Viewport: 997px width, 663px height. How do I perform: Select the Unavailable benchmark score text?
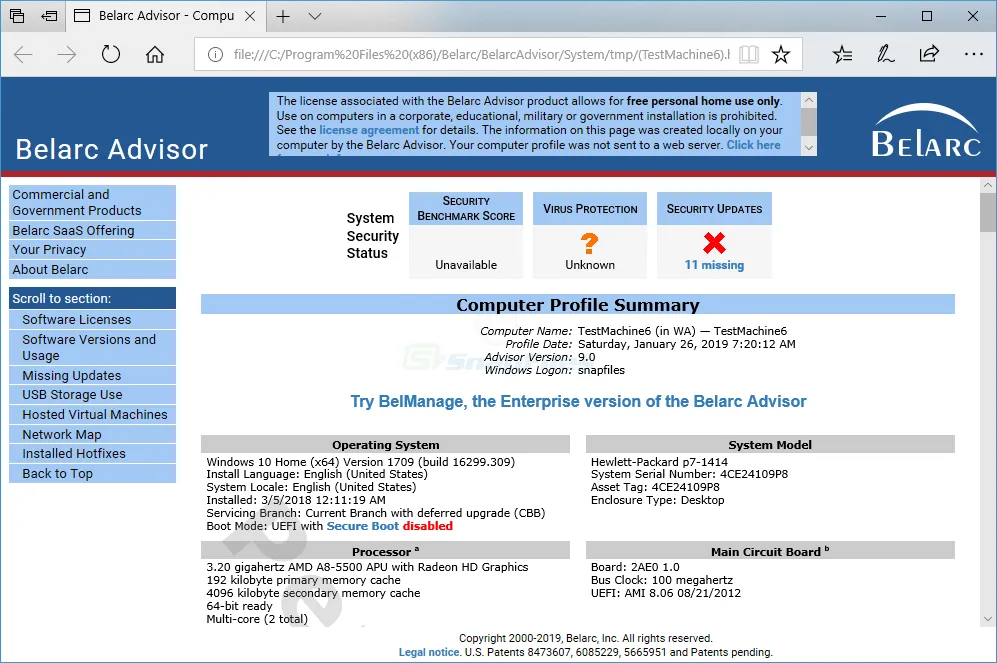pos(466,265)
